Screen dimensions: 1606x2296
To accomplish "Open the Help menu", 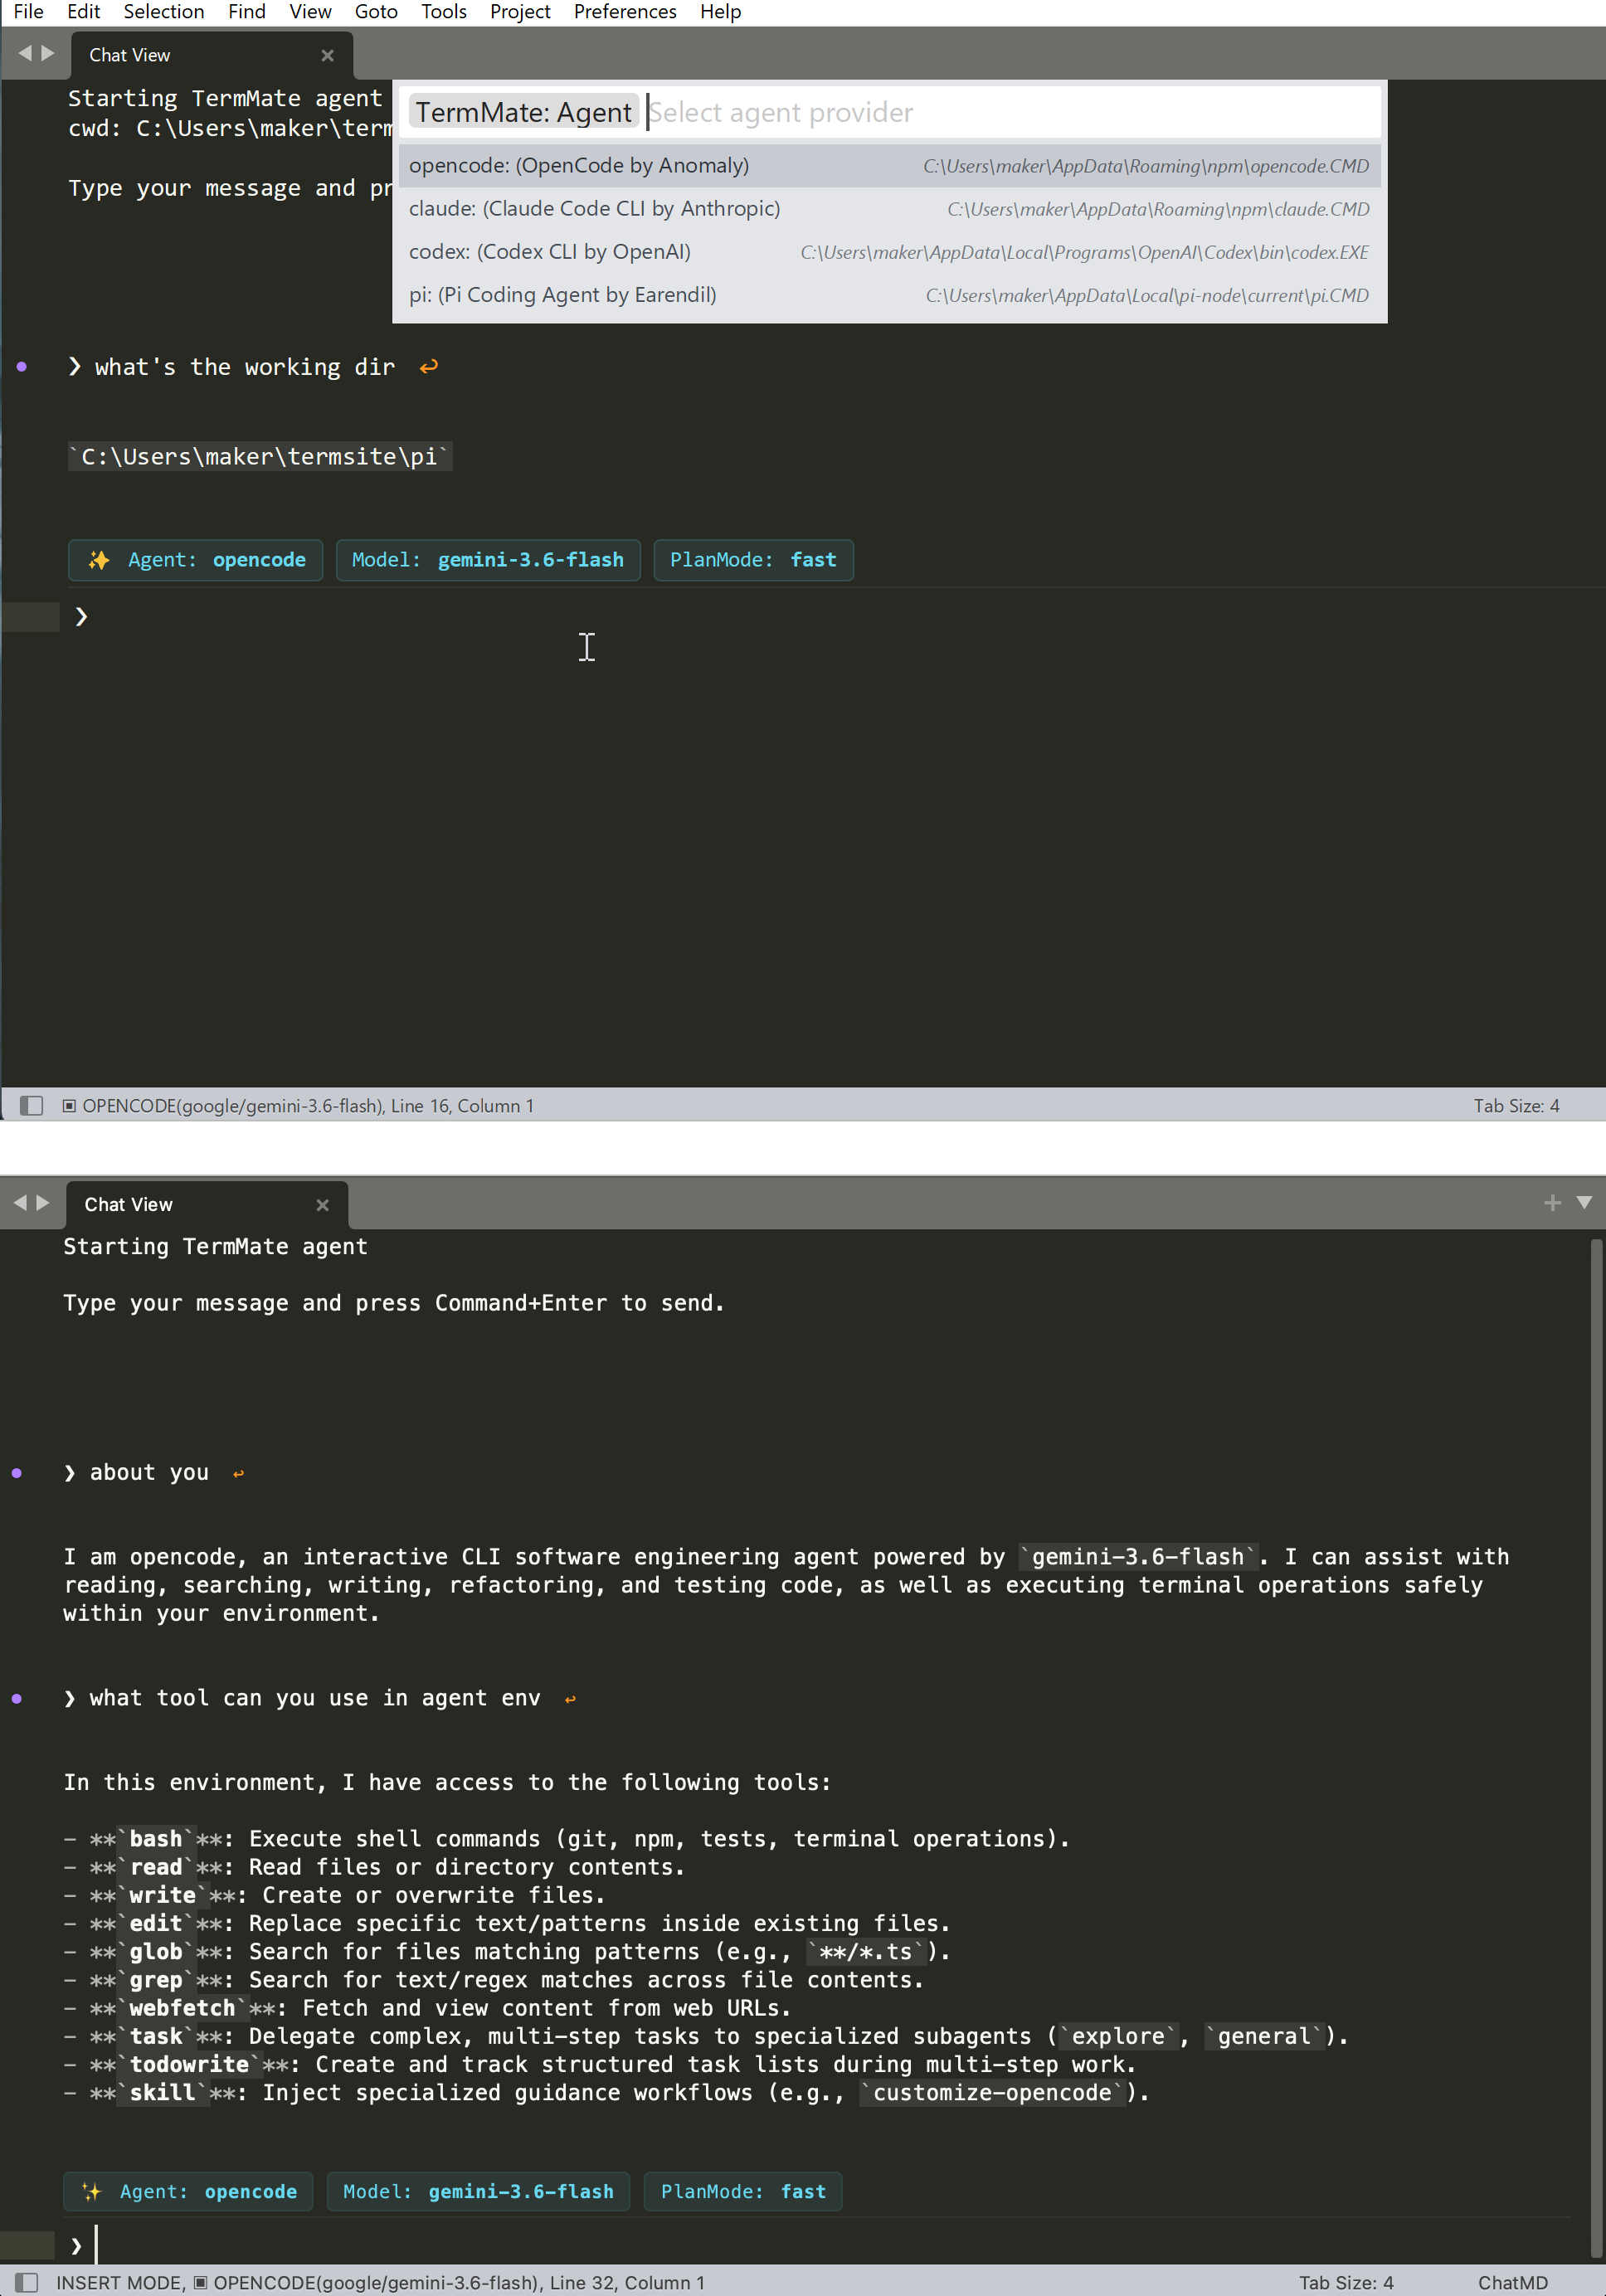I will point(720,12).
